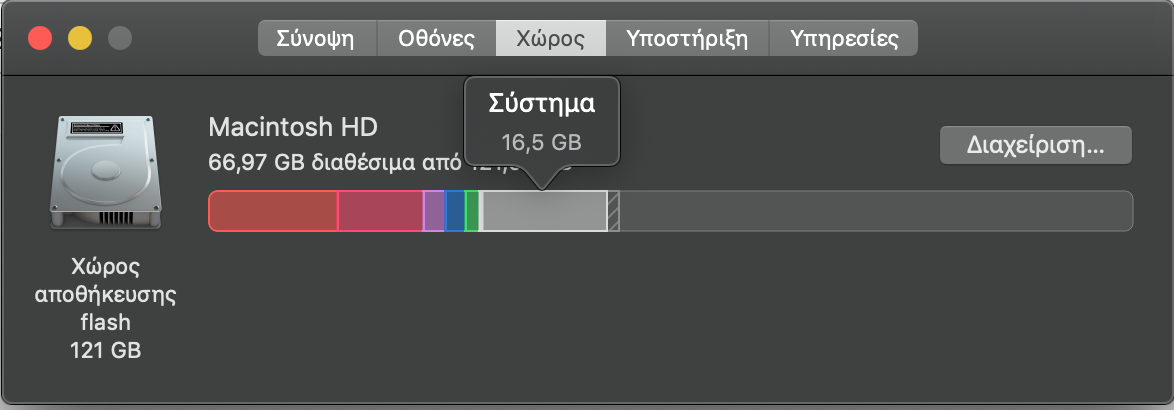The image size is (1174, 410).
Task: Click the yellow minimize window button
Action: (x=80, y=38)
